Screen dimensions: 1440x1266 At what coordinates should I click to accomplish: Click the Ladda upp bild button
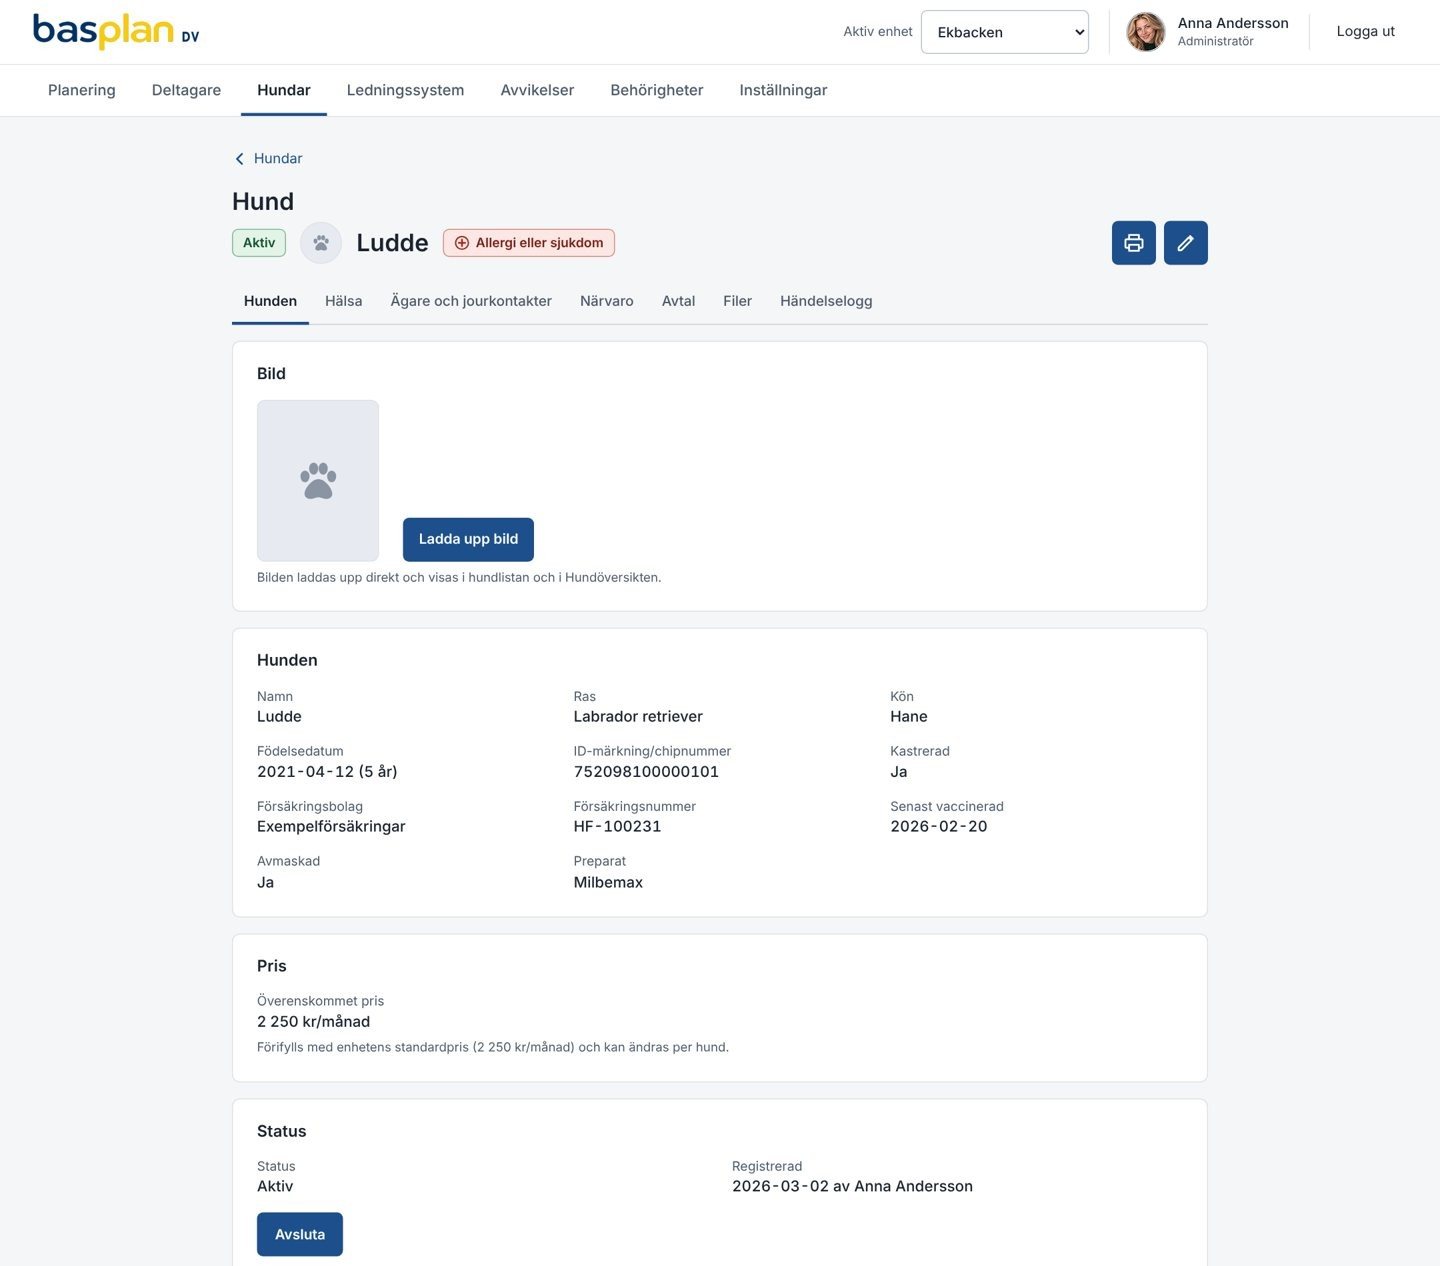(468, 539)
